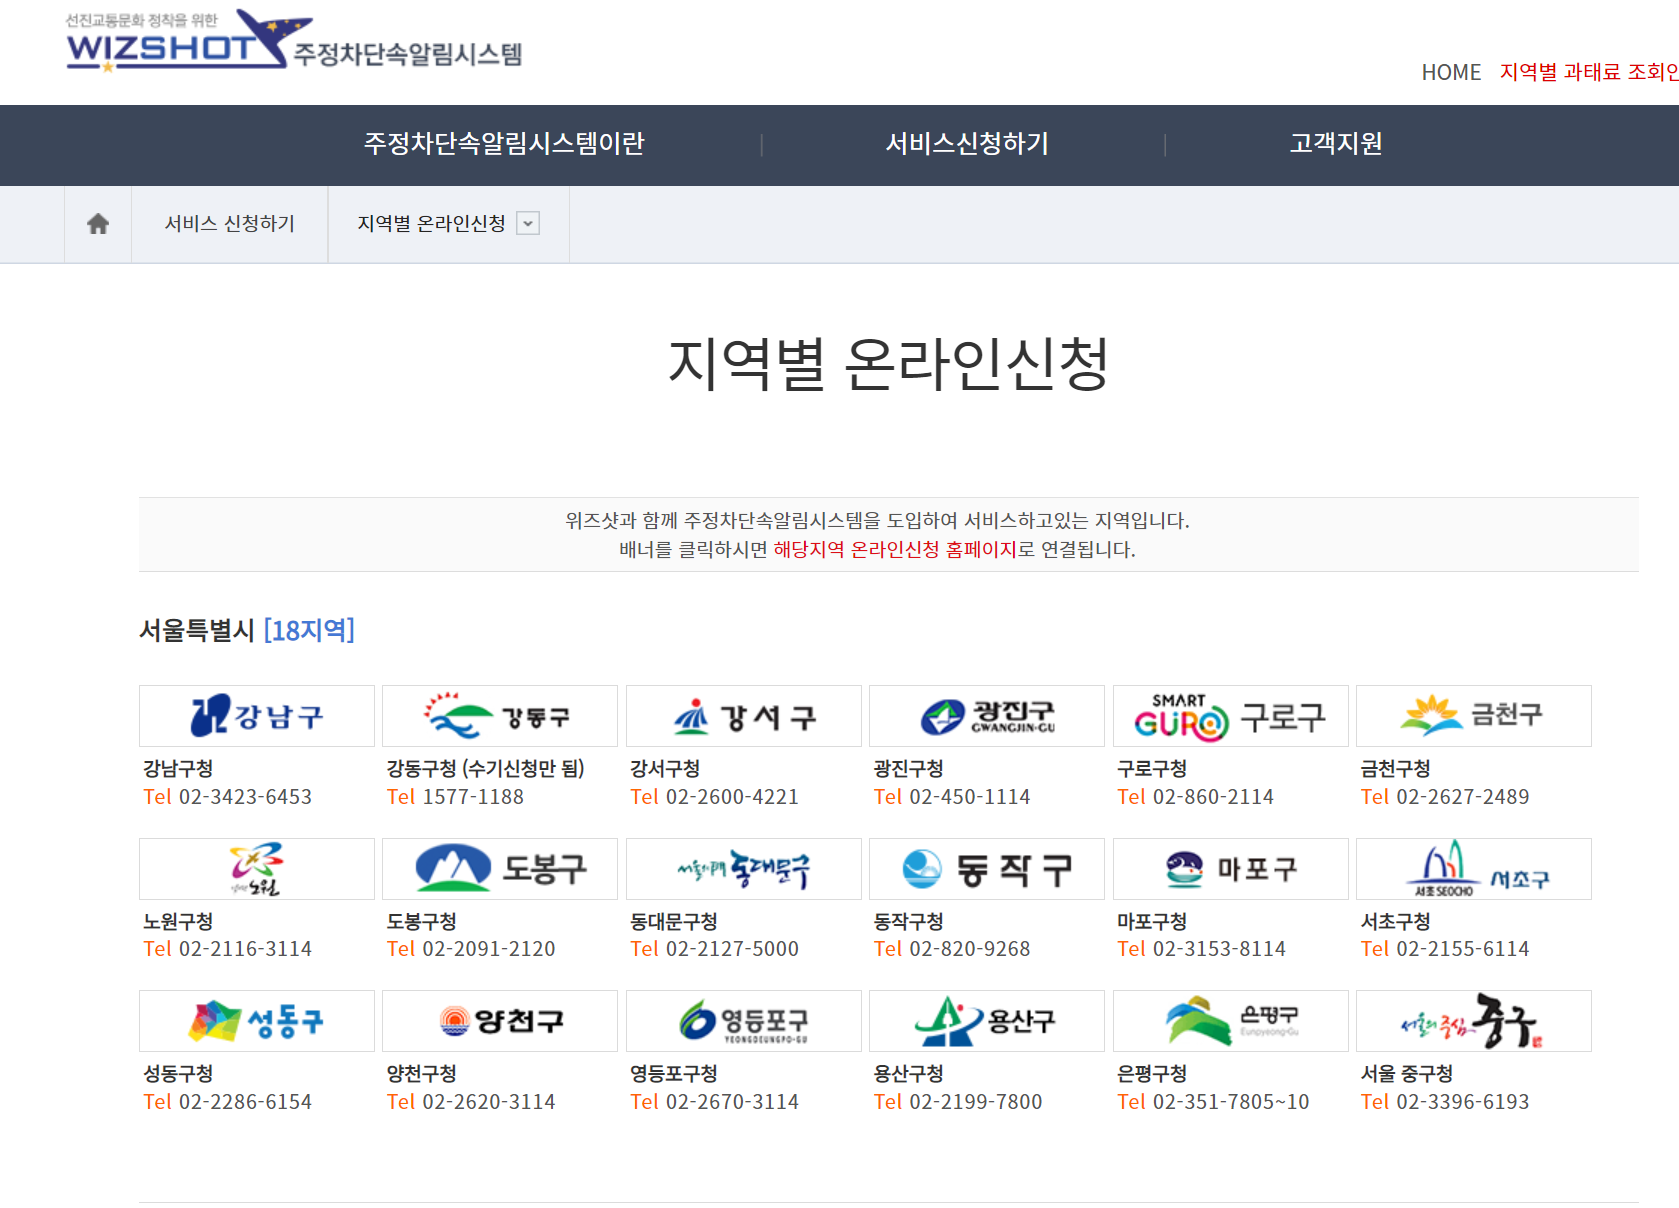The image size is (1679, 1208).
Task: Click the phone number Tel 02-2600-4221
Action: (x=715, y=797)
